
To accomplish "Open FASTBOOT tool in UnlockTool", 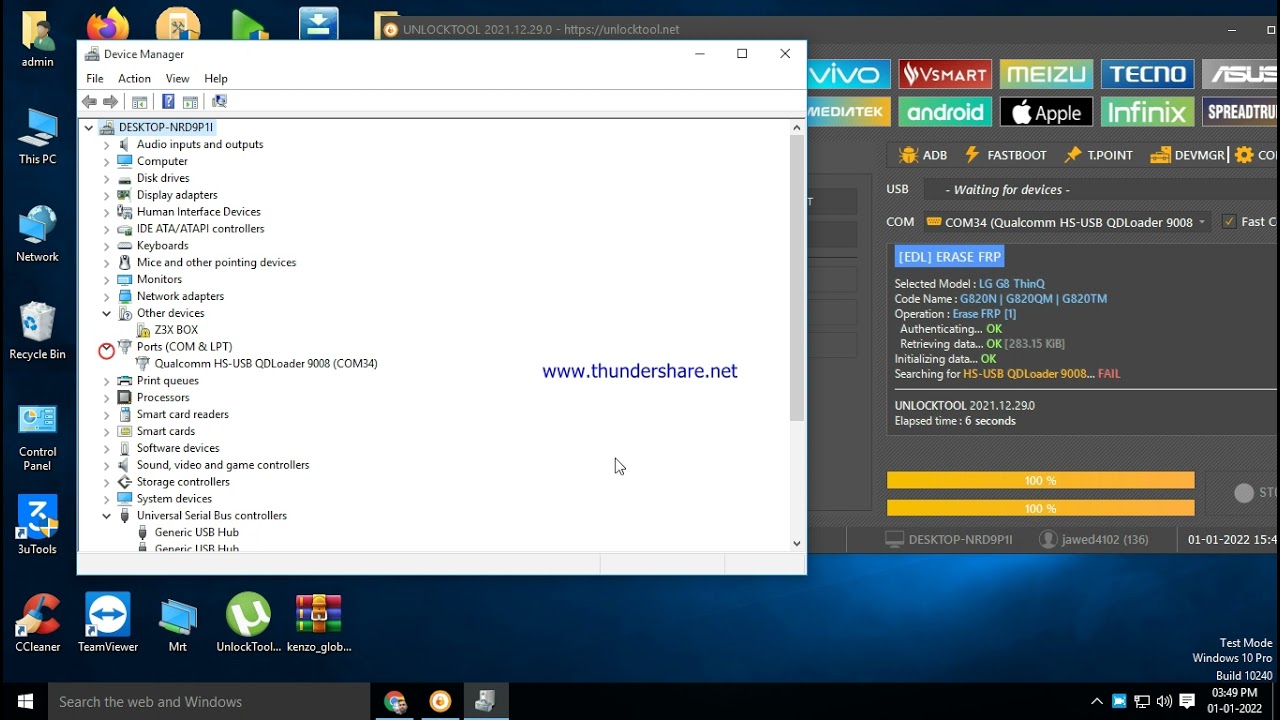I will [1005, 155].
